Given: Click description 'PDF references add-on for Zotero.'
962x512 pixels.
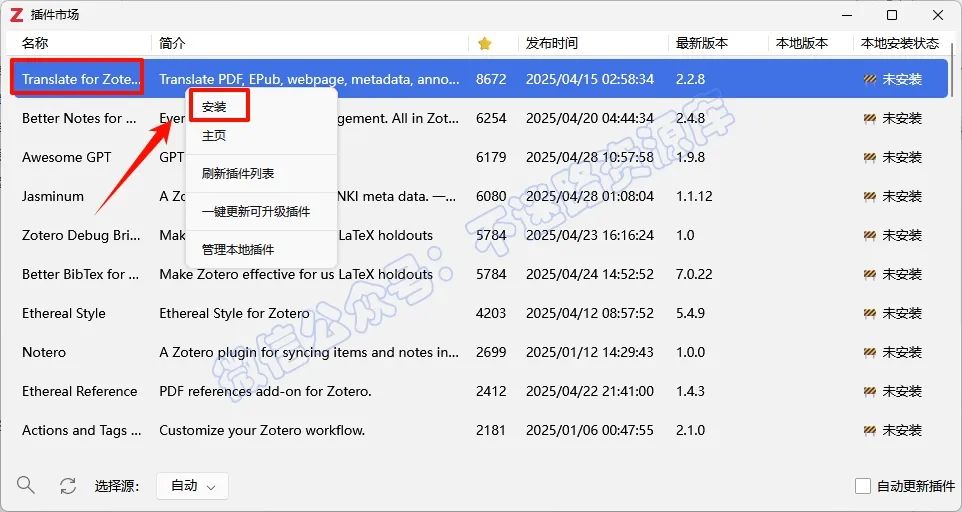Looking at the screenshot, I should point(265,391).
